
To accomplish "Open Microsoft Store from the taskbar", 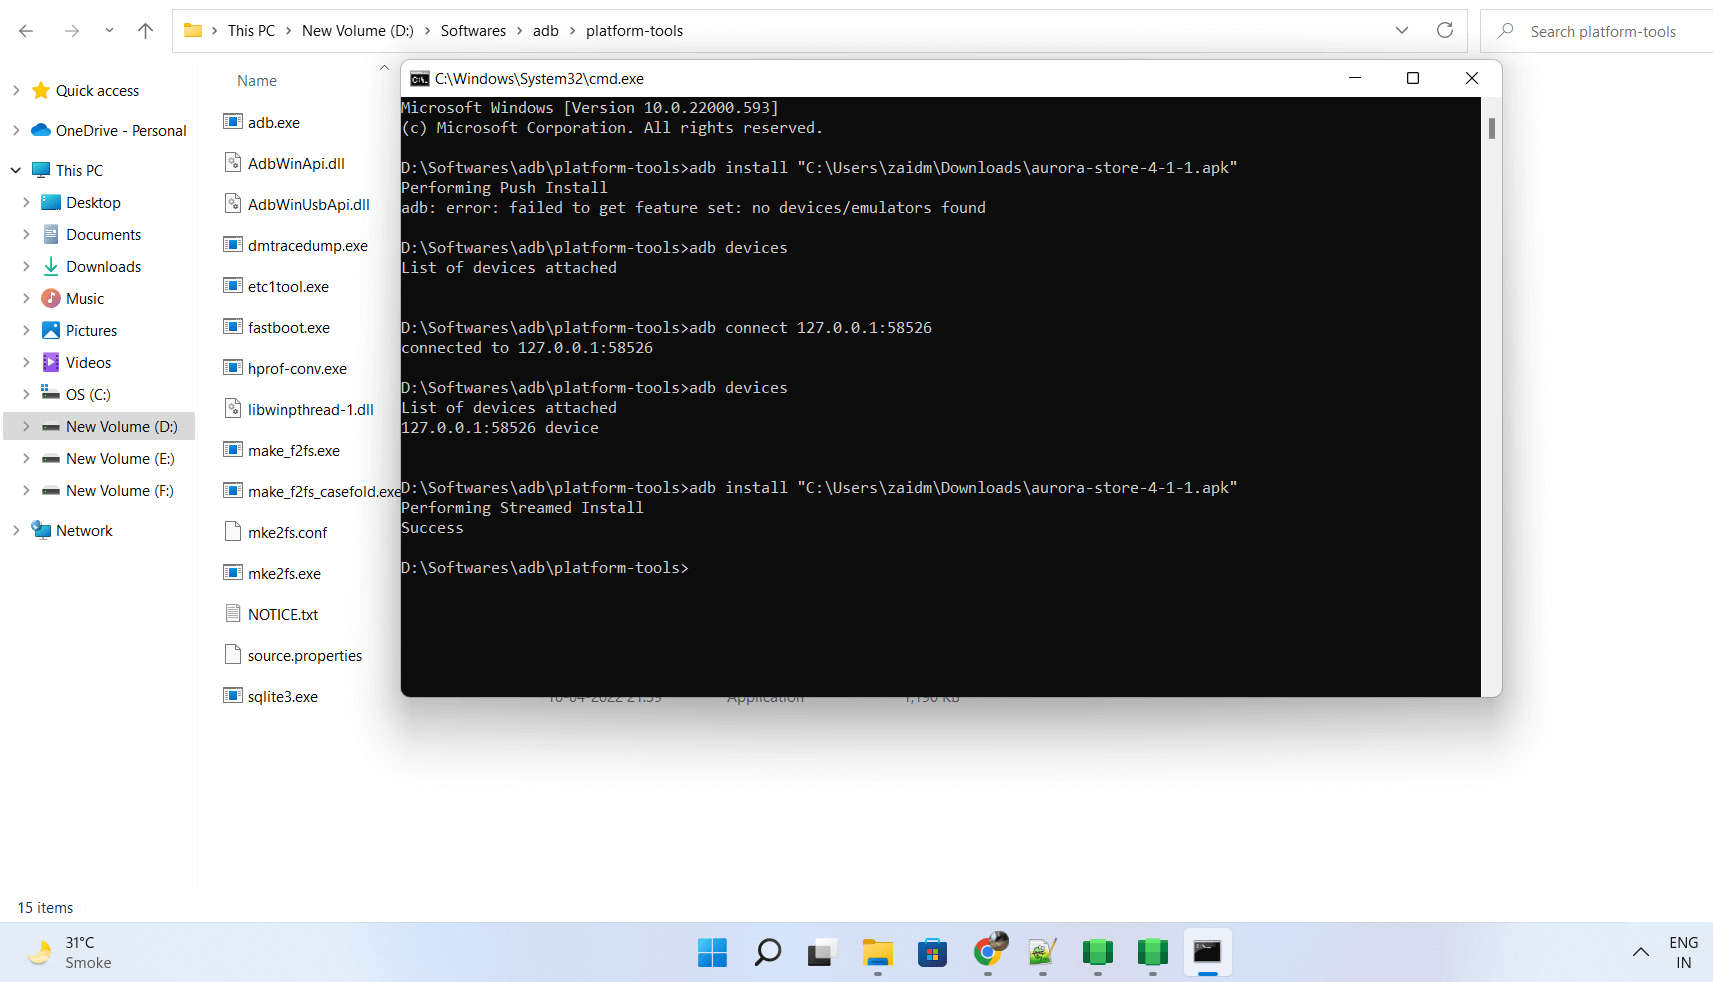I will point(932,952).
